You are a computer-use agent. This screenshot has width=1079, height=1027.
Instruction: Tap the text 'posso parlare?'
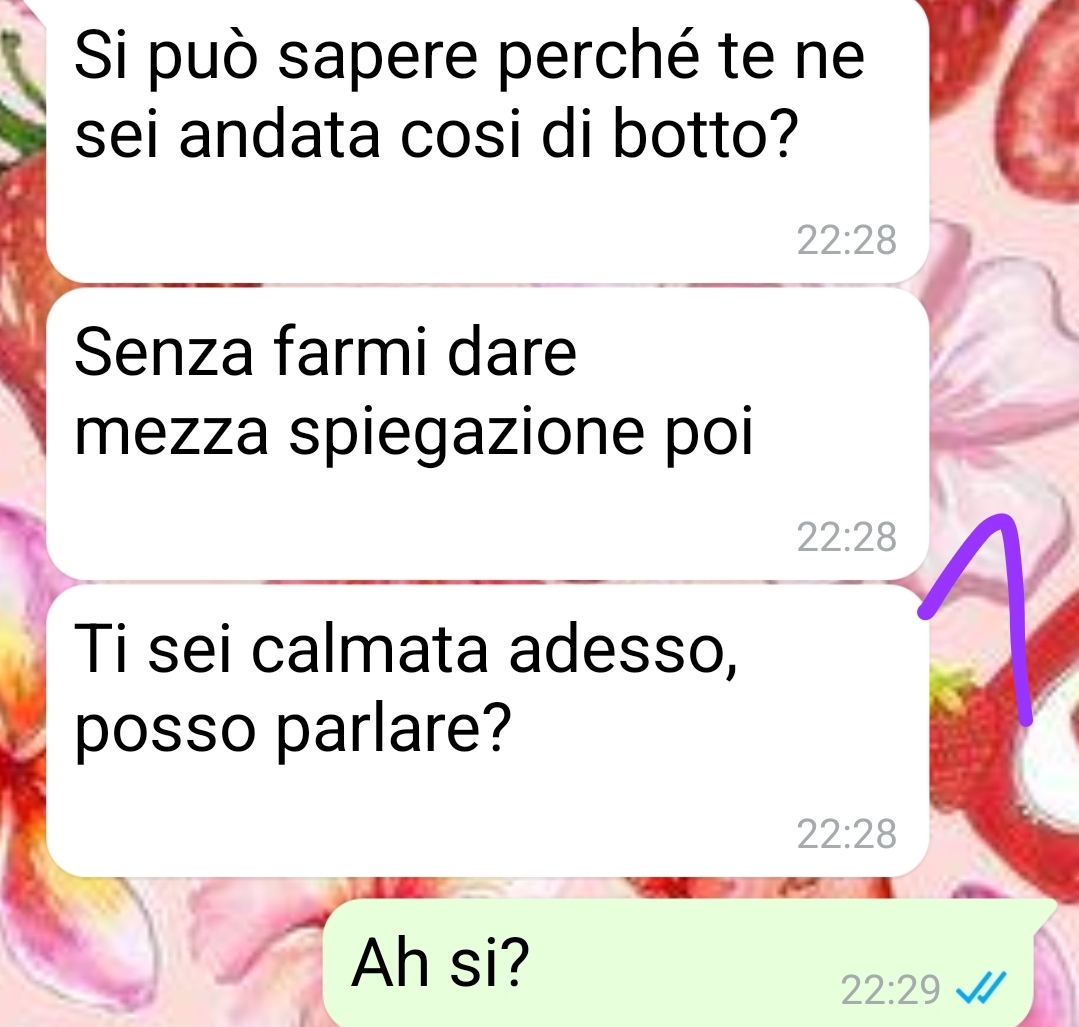pos(293,730)
